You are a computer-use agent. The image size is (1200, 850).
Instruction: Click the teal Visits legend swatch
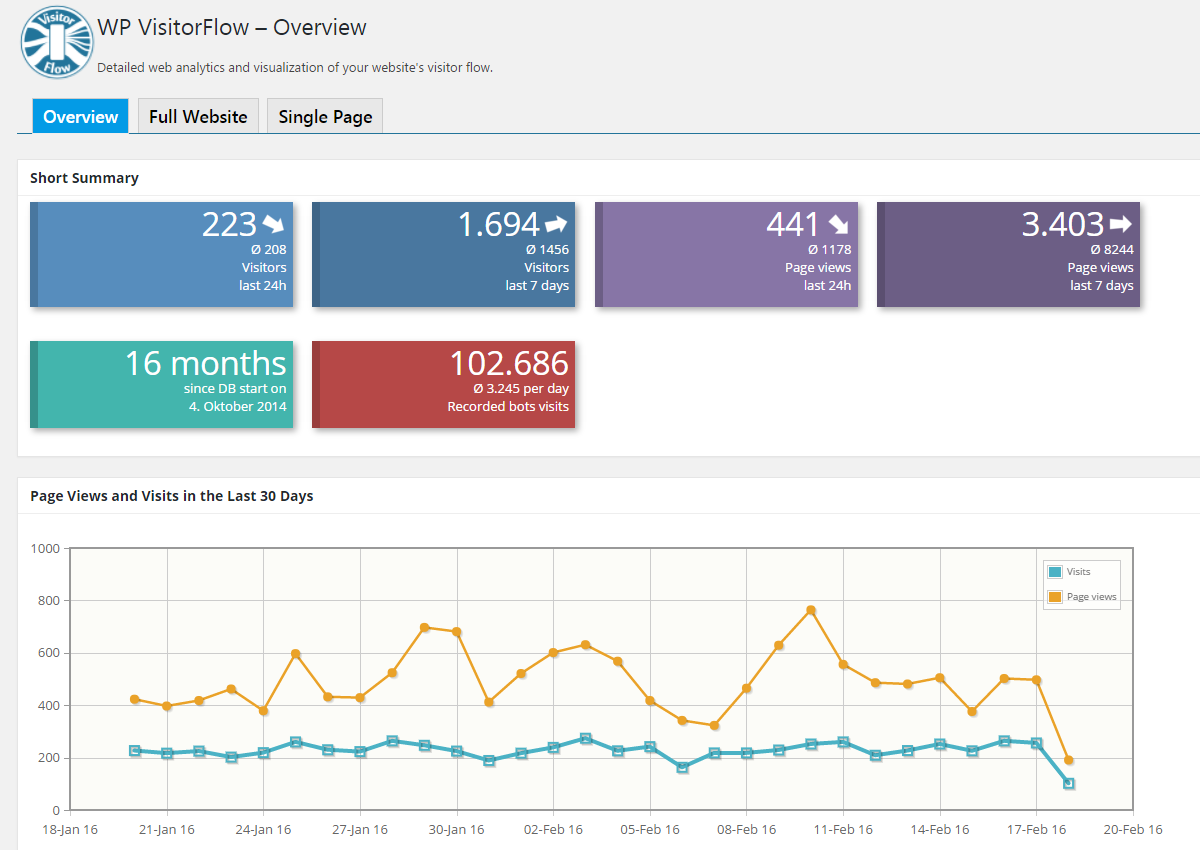click(1055, 572)
